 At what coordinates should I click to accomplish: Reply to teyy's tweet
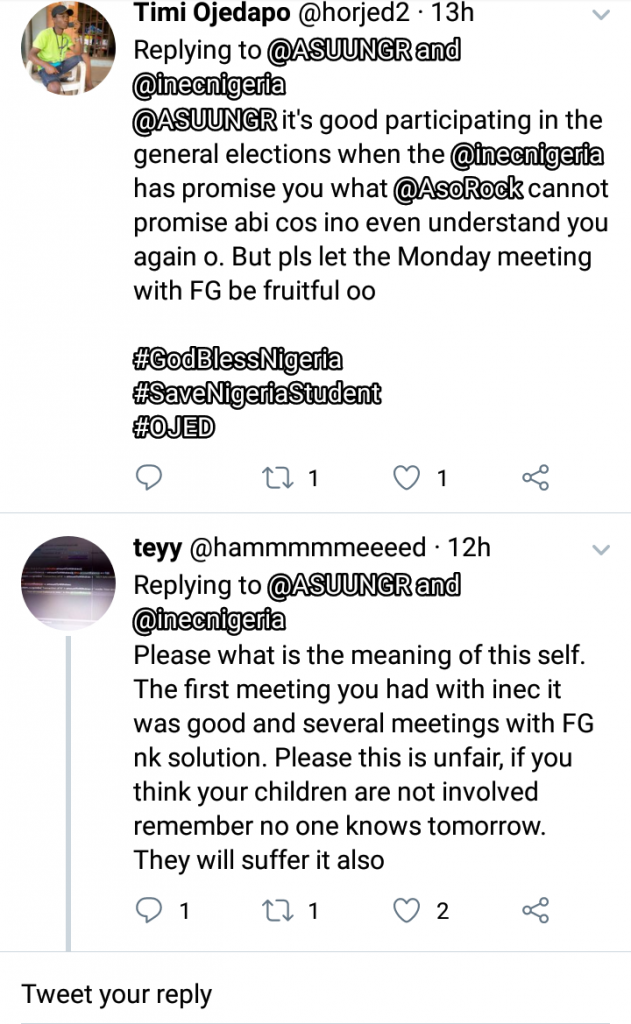click(148, 909)
